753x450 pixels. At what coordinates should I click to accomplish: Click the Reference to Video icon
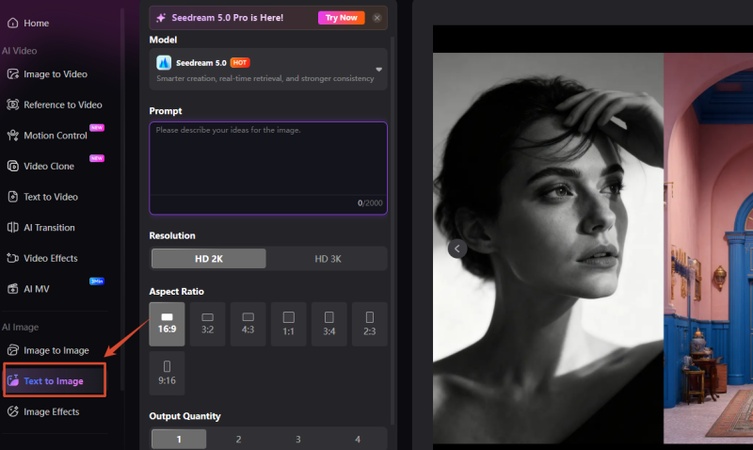click(13, 104)
